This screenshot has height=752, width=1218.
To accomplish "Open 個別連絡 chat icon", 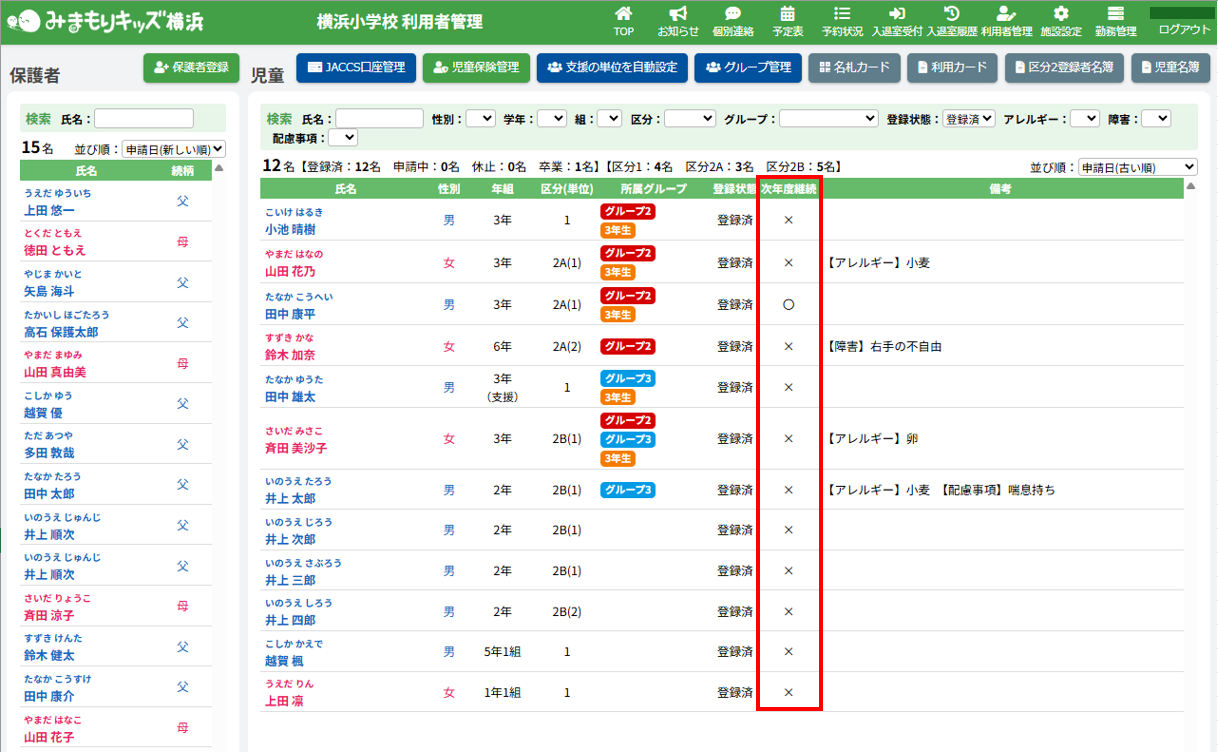I will pyautogui.click(x=732, y=14).
